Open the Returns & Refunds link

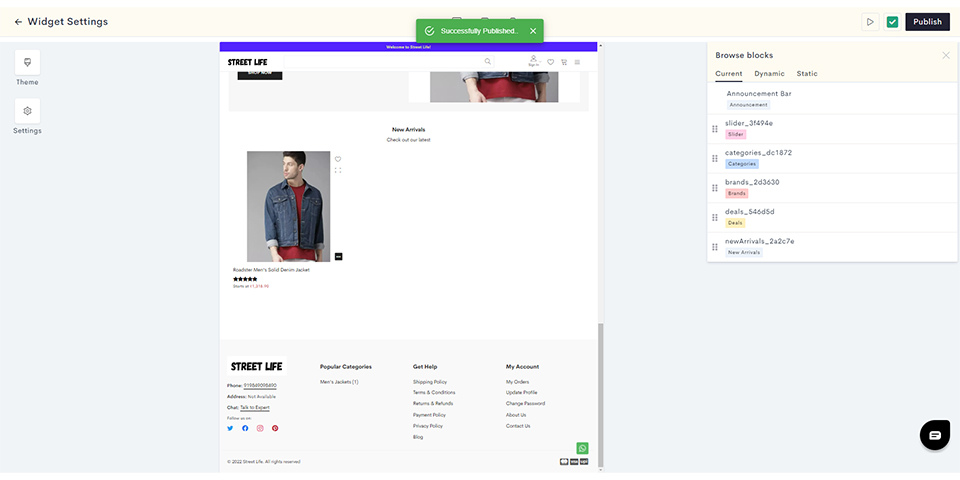(x=433, y=403)
